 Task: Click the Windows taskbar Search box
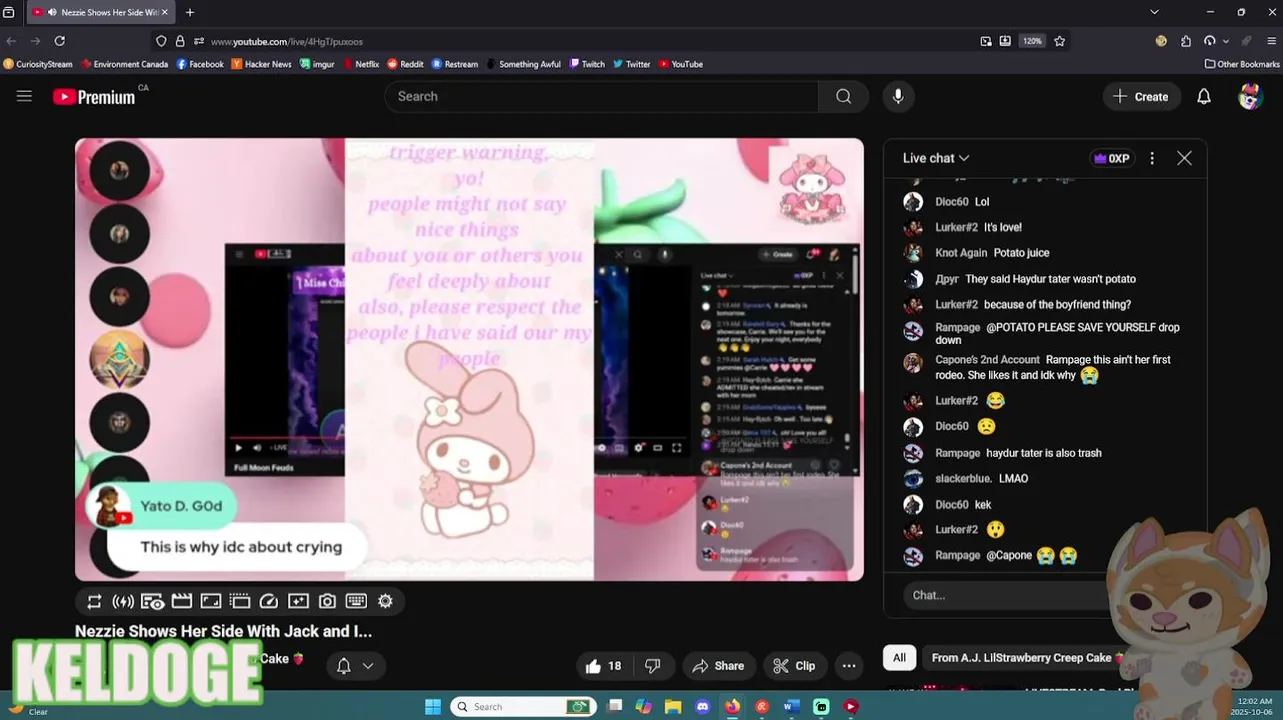[x=523, y=706]
